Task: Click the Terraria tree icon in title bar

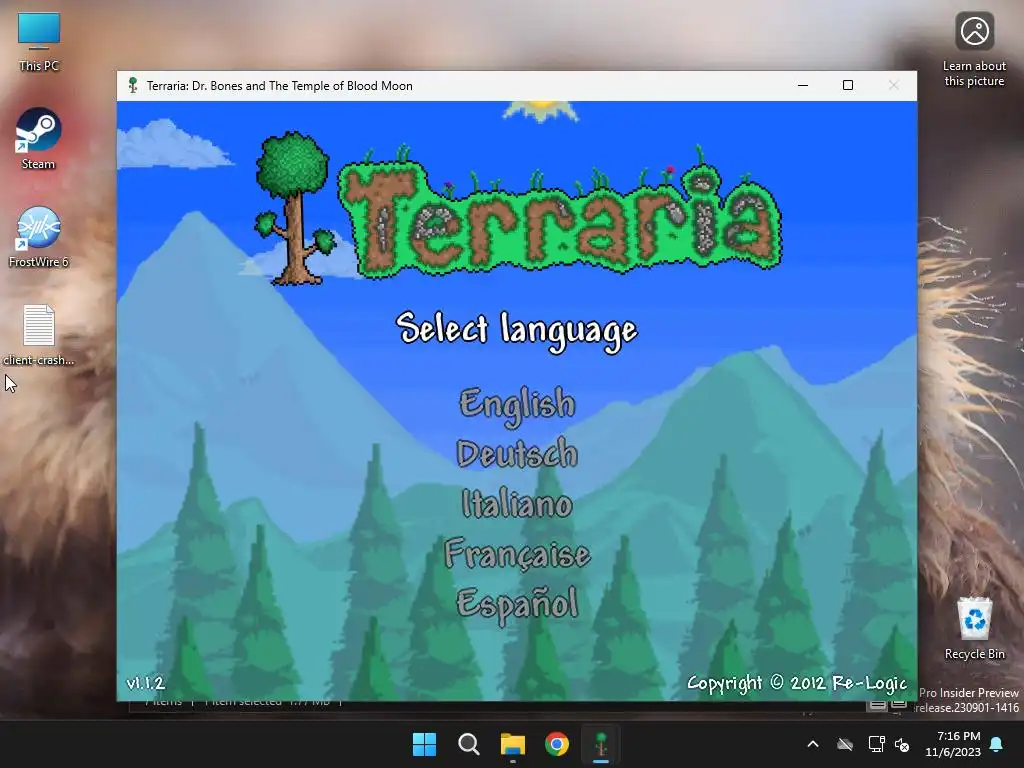Action: 133,86
